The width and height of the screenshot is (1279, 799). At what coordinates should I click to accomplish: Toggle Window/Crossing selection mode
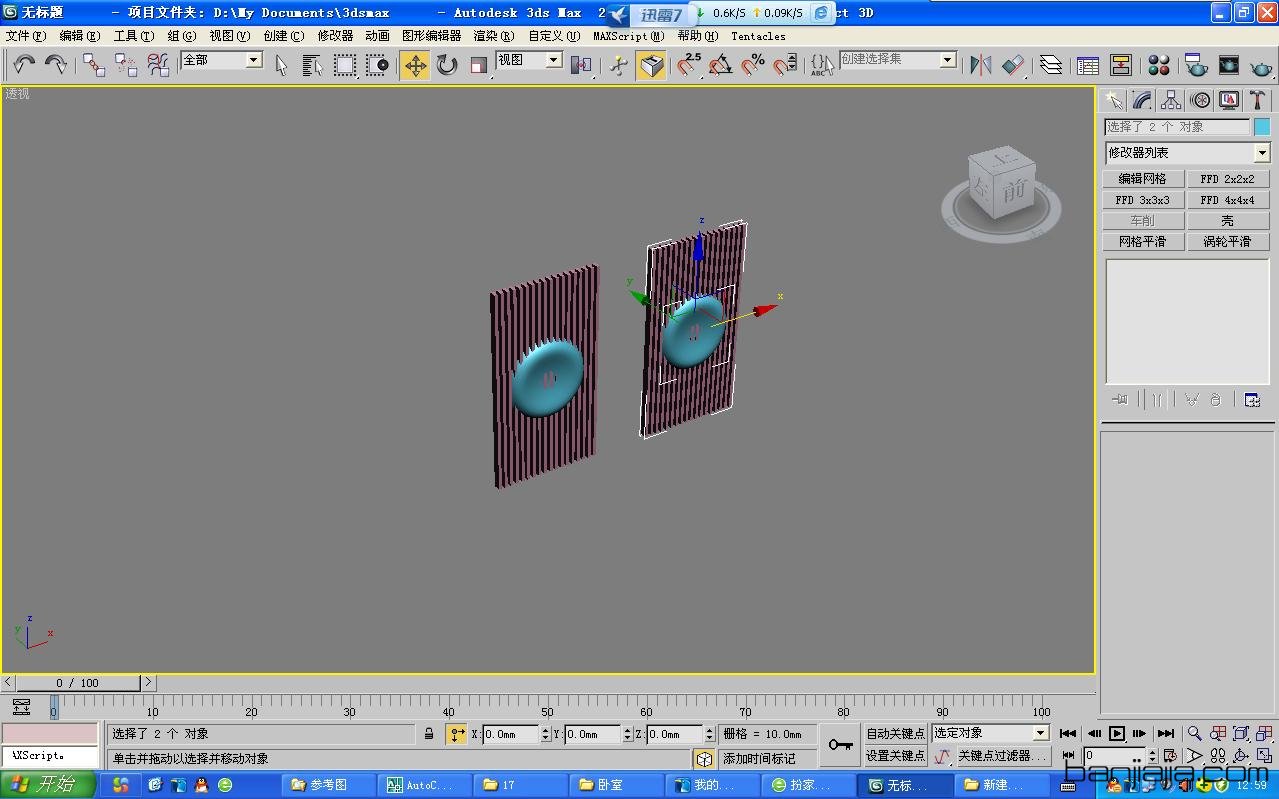click(377, 65)
